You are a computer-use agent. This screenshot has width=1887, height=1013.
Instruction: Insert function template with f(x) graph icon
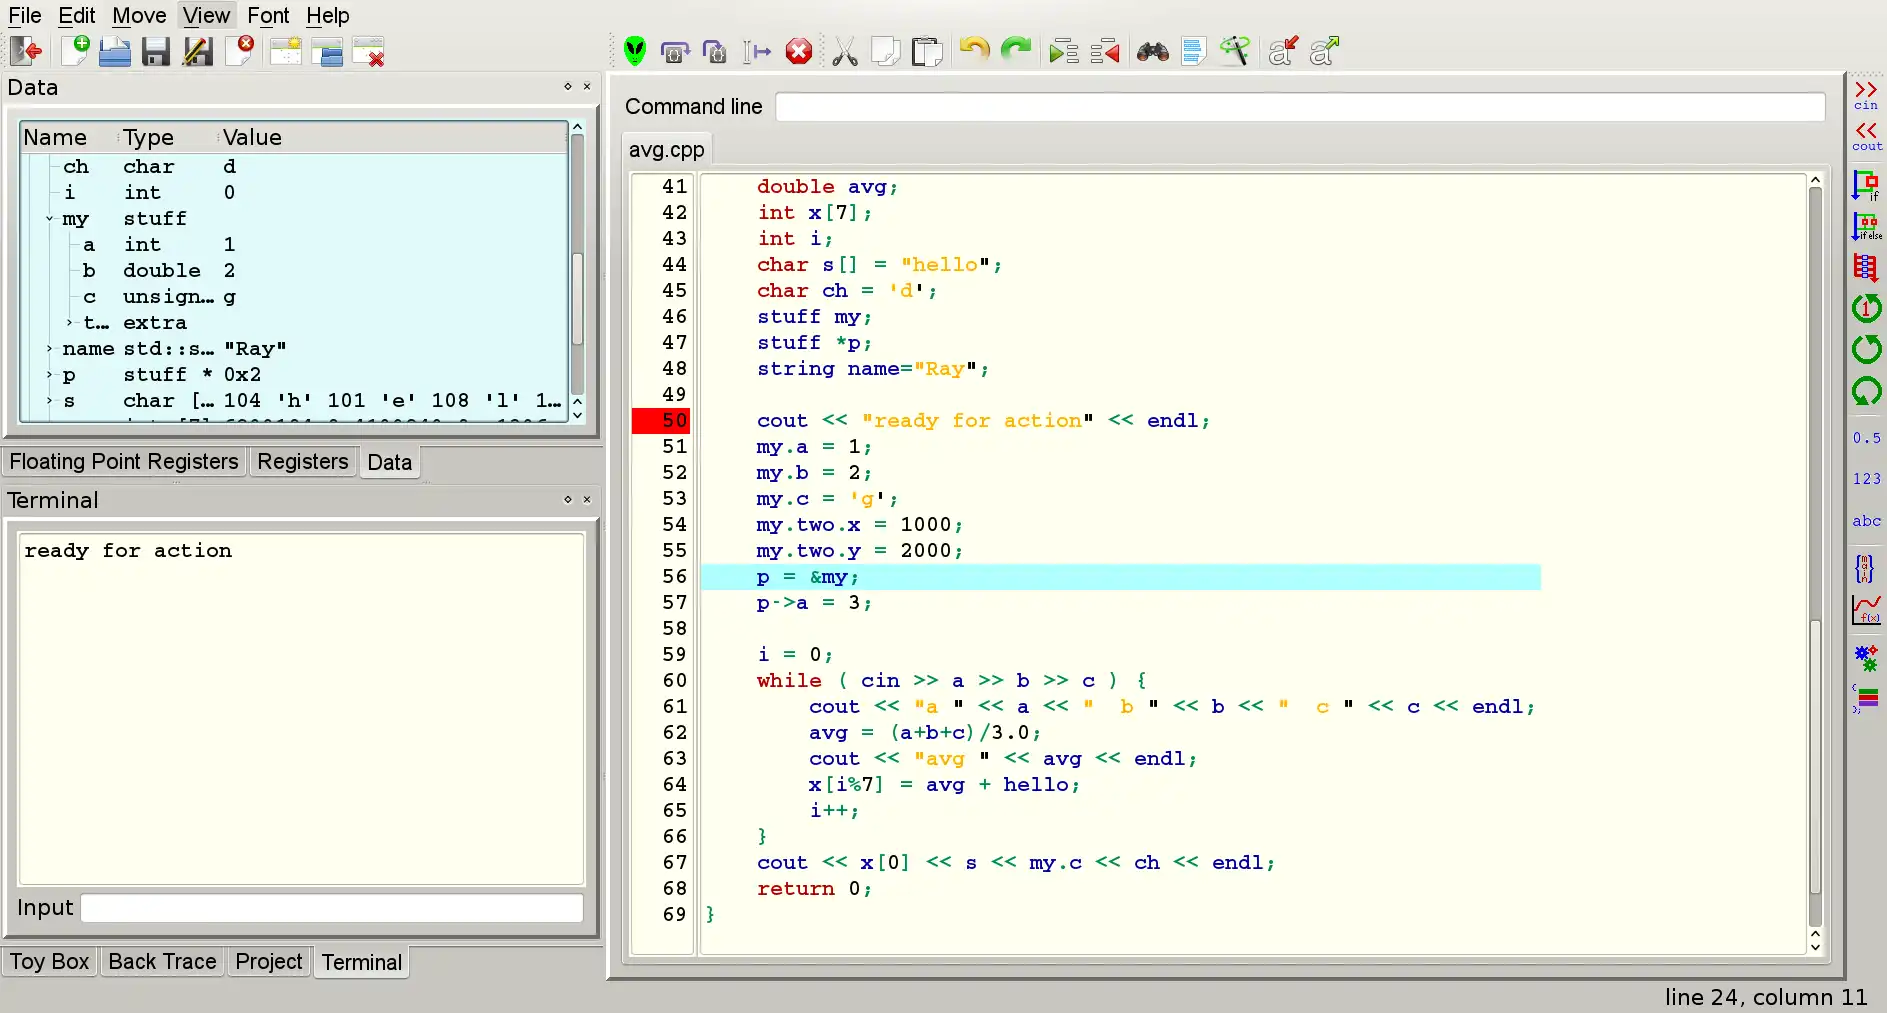point(1866,610)
